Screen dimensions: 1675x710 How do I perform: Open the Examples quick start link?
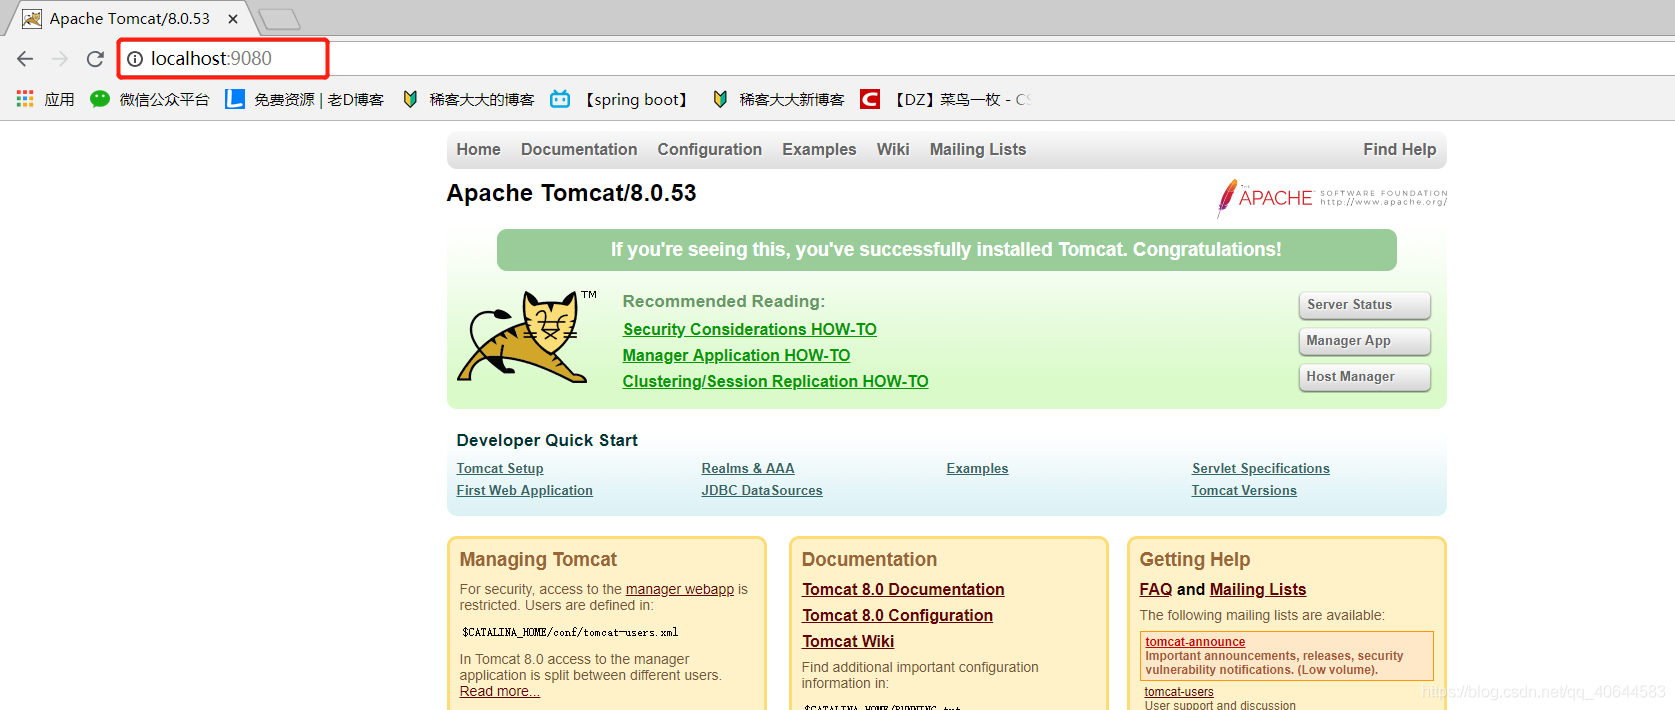(x=977, y=468)
